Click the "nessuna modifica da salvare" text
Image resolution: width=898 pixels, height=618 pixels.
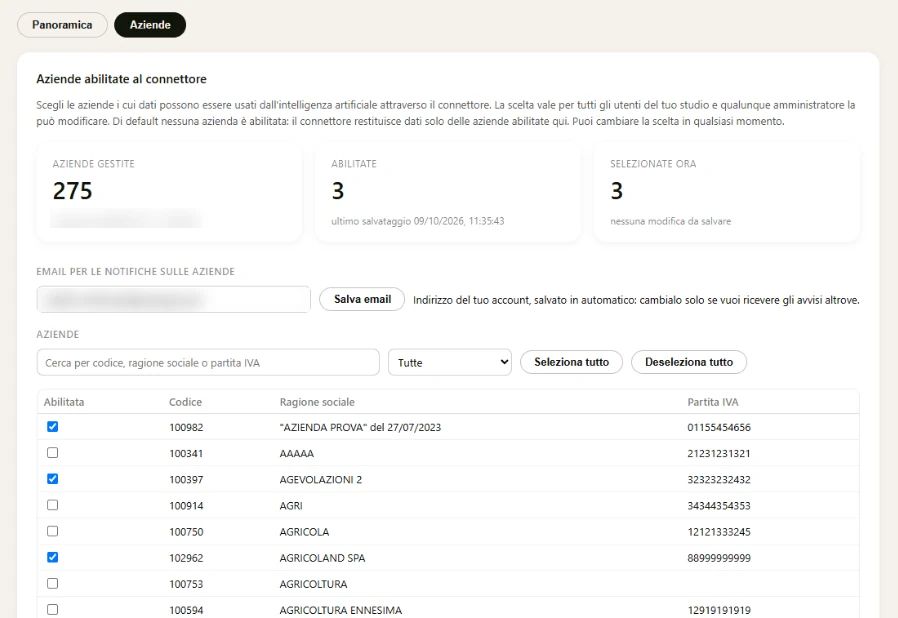[x=670, y=221]
